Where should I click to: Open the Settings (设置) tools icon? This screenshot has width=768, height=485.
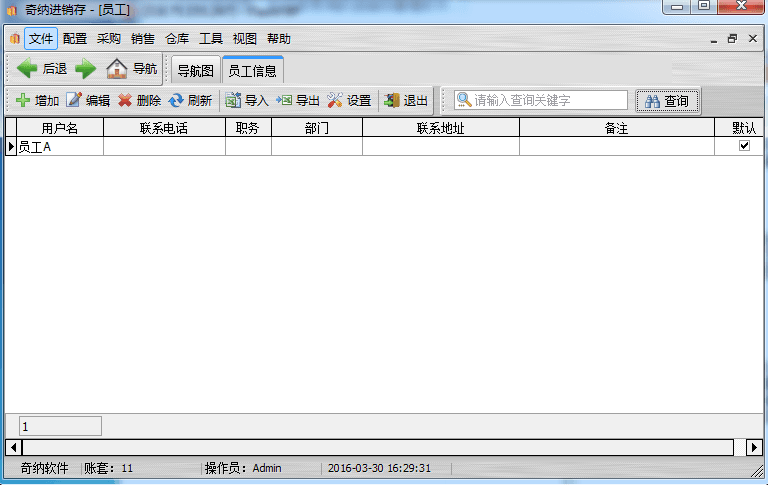(335, 101)
